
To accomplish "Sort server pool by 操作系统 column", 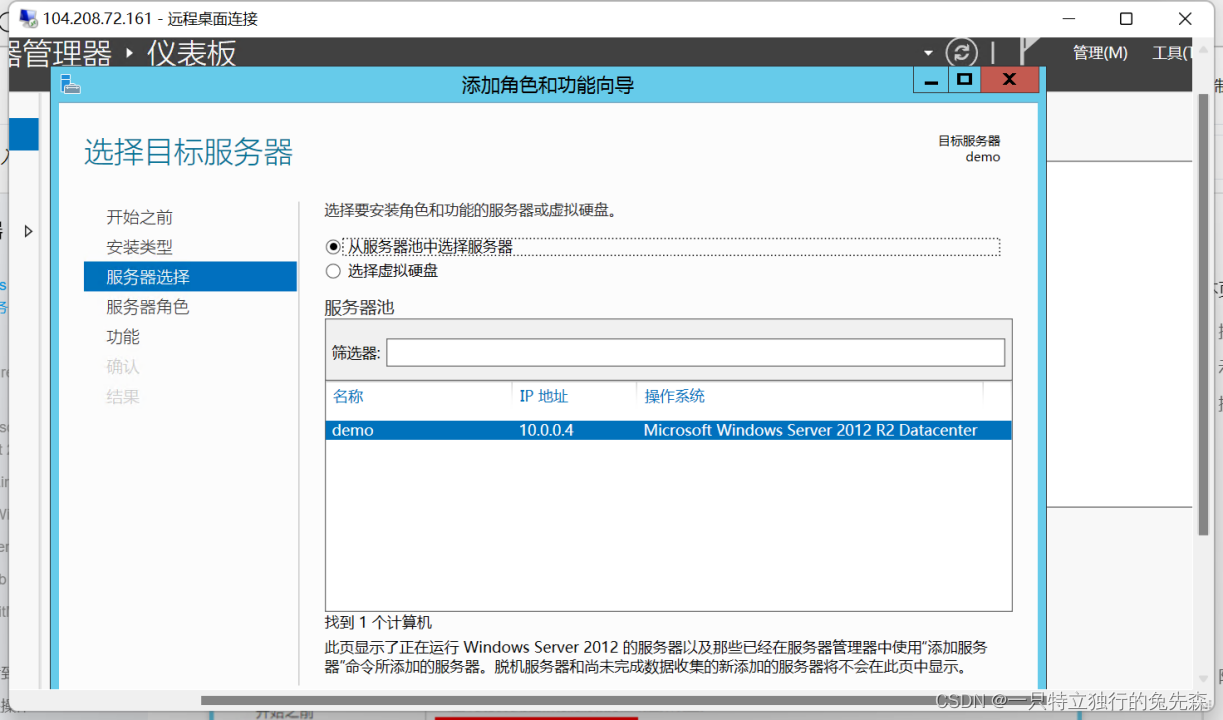I will pyautogui.click(x=674, y=396).
